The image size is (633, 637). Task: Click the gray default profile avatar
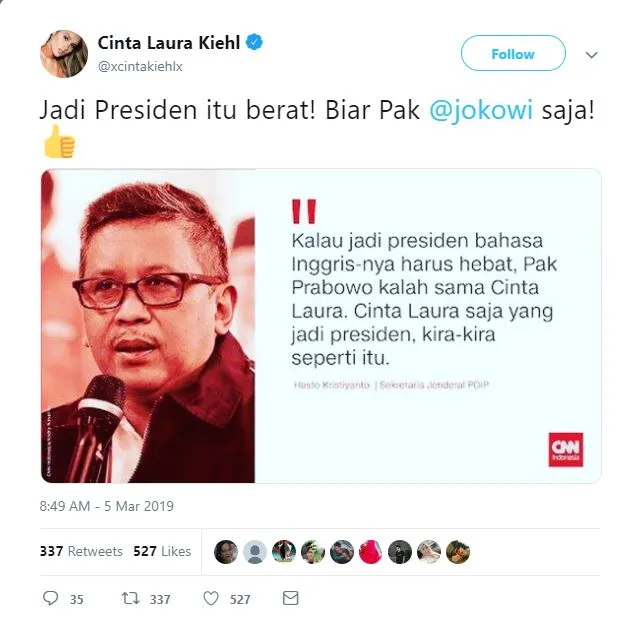point(255,552)
